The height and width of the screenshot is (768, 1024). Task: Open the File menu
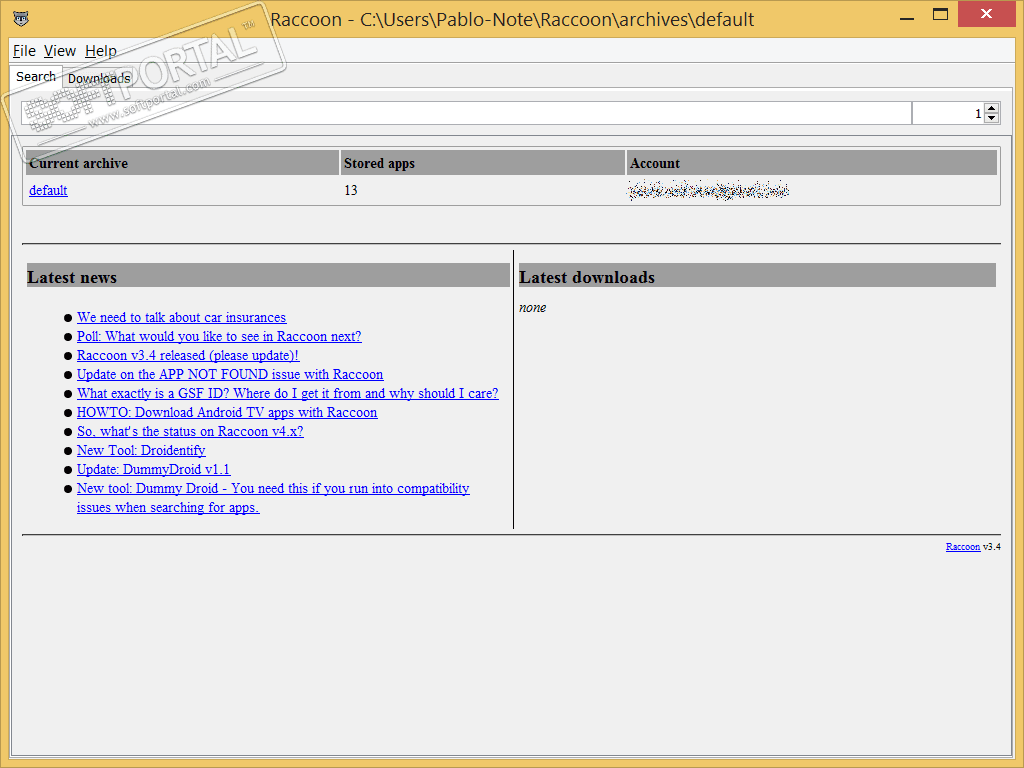click(x=24, y=51)
